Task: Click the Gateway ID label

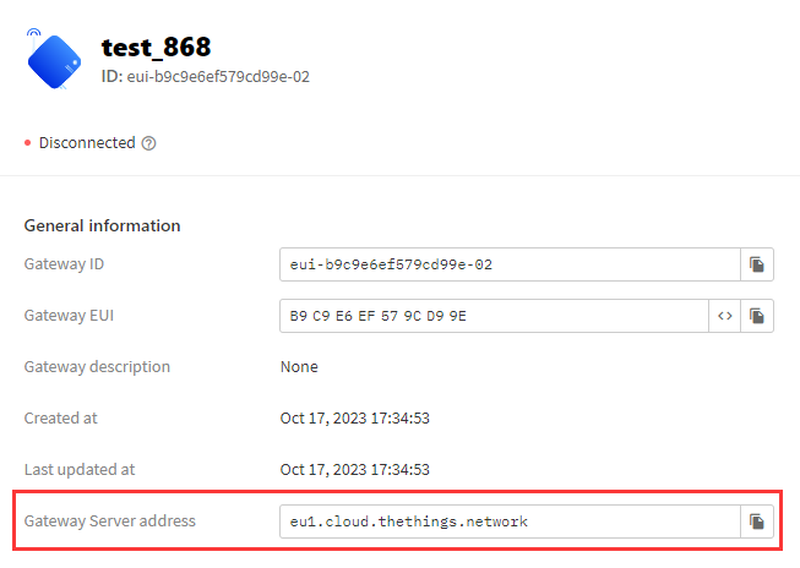Action: click(x=64, y=264)
